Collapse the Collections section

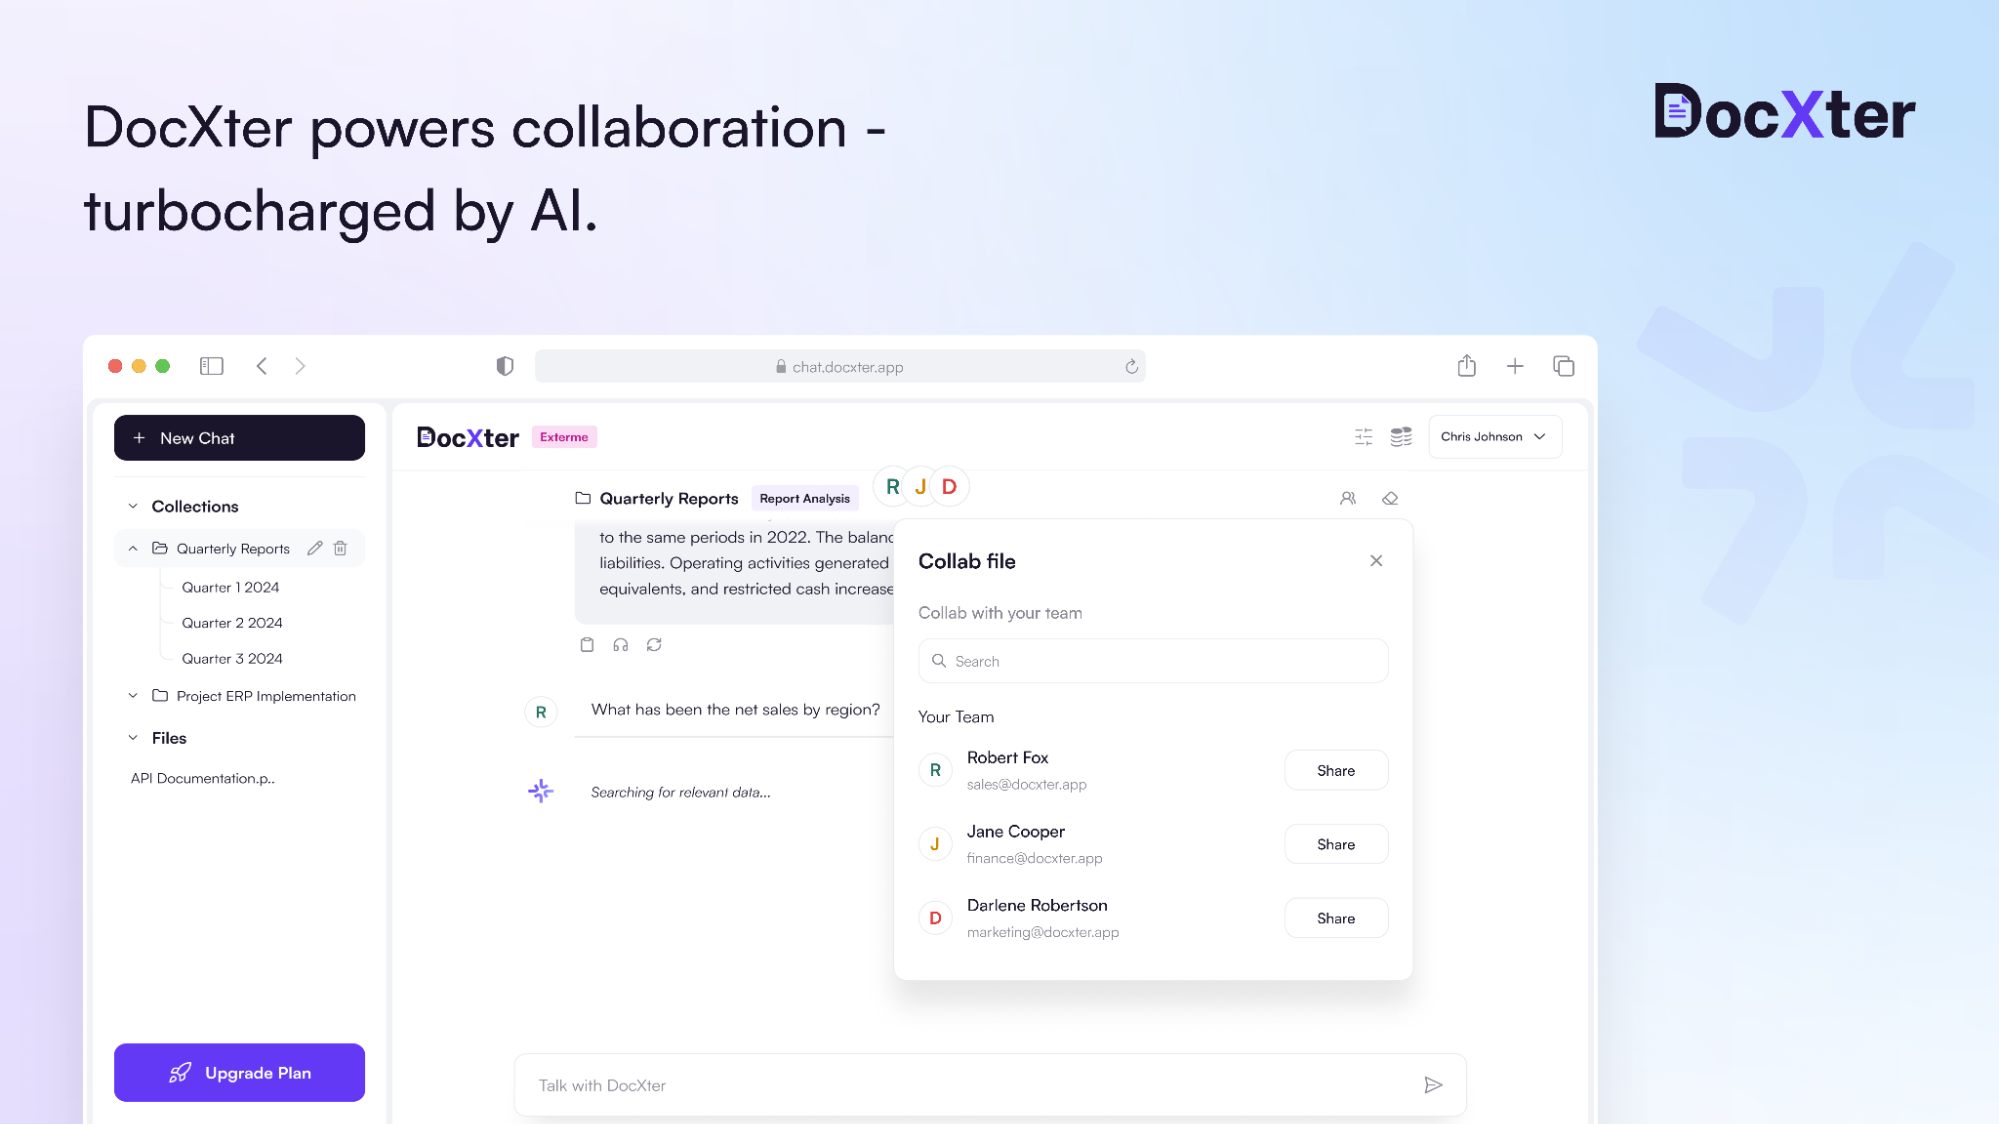point(132,505)
